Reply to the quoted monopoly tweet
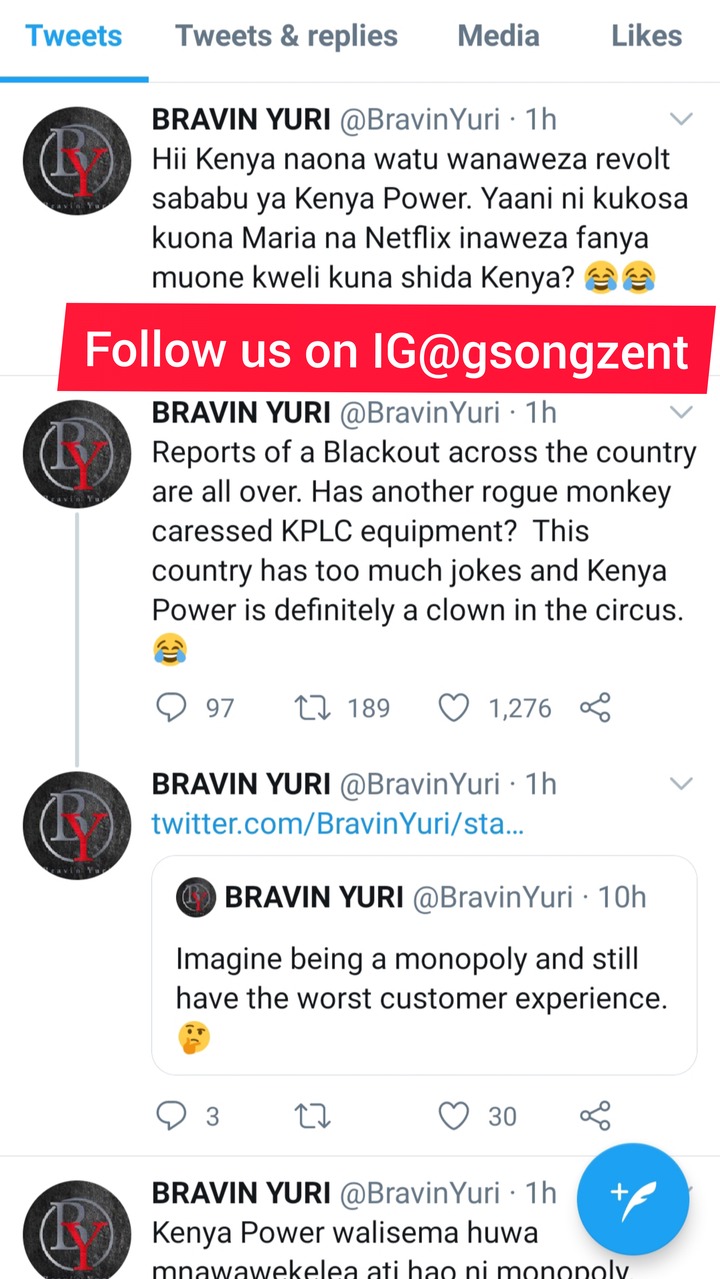Image resolution: width=720 pixels, height=1279 pixels. tap(172, 1115)
